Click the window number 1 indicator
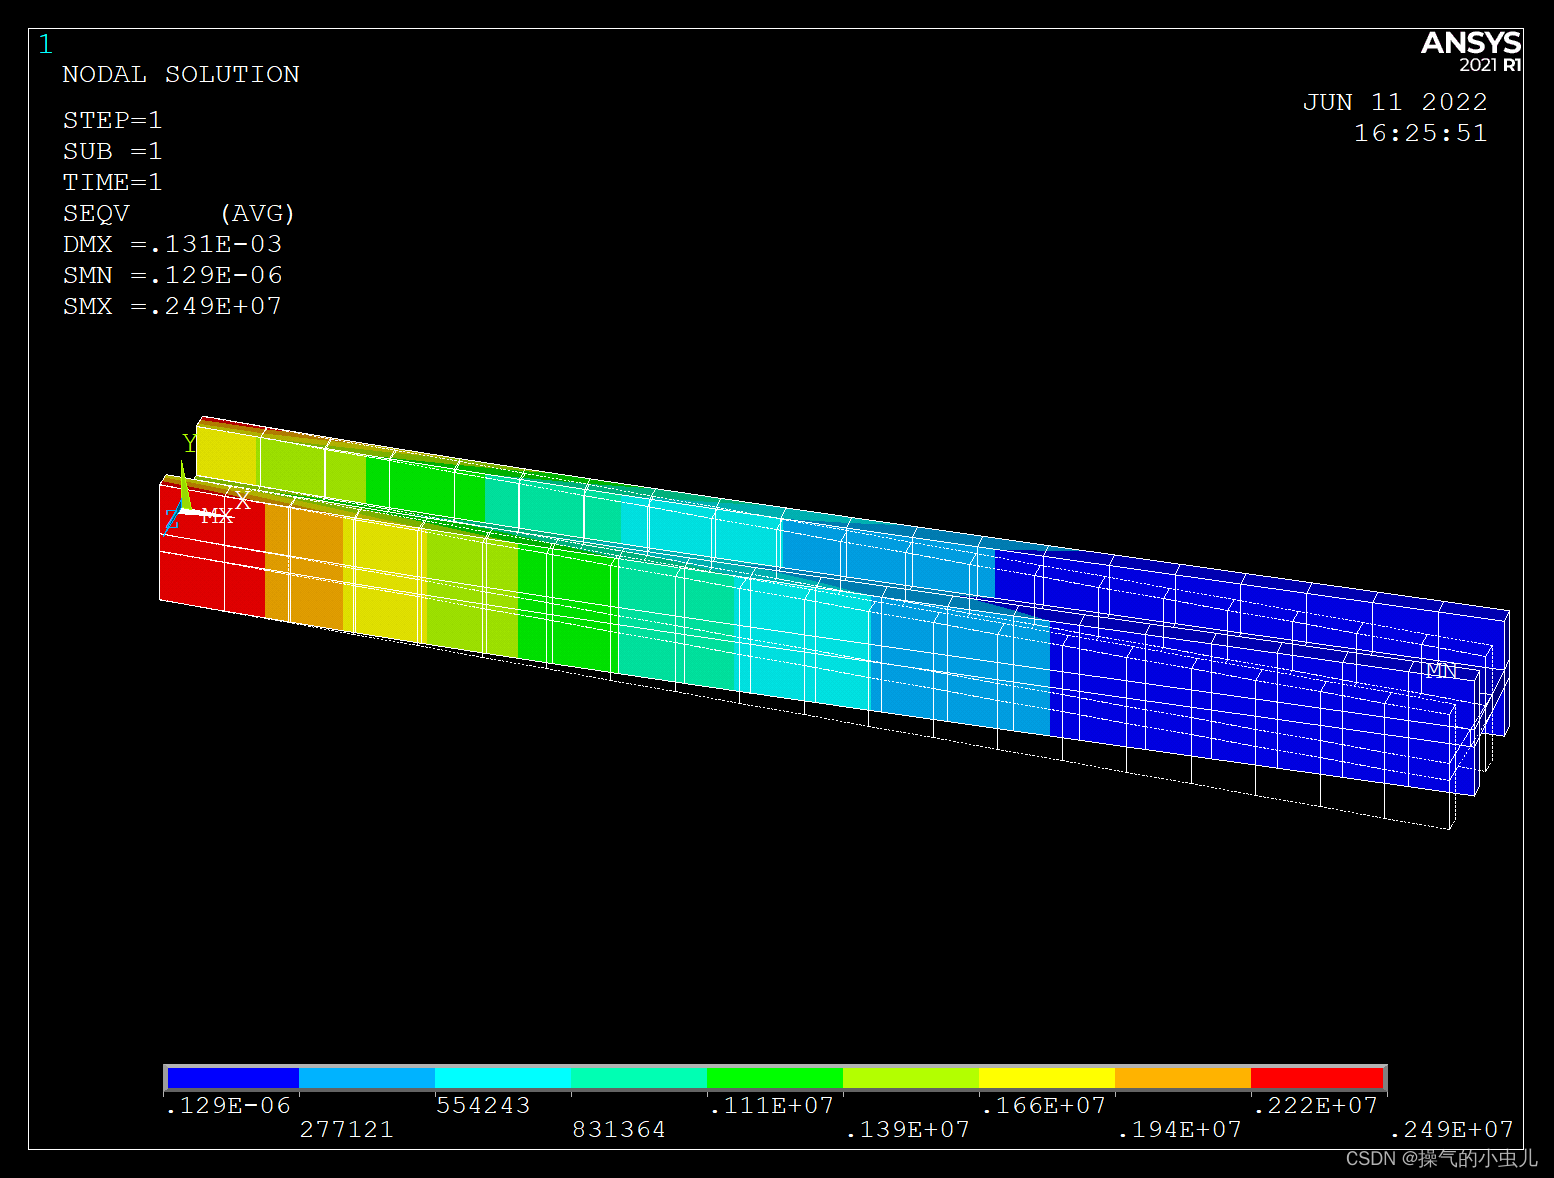Viewport: 1554px width, 1178px height. [x=45, y=45]
